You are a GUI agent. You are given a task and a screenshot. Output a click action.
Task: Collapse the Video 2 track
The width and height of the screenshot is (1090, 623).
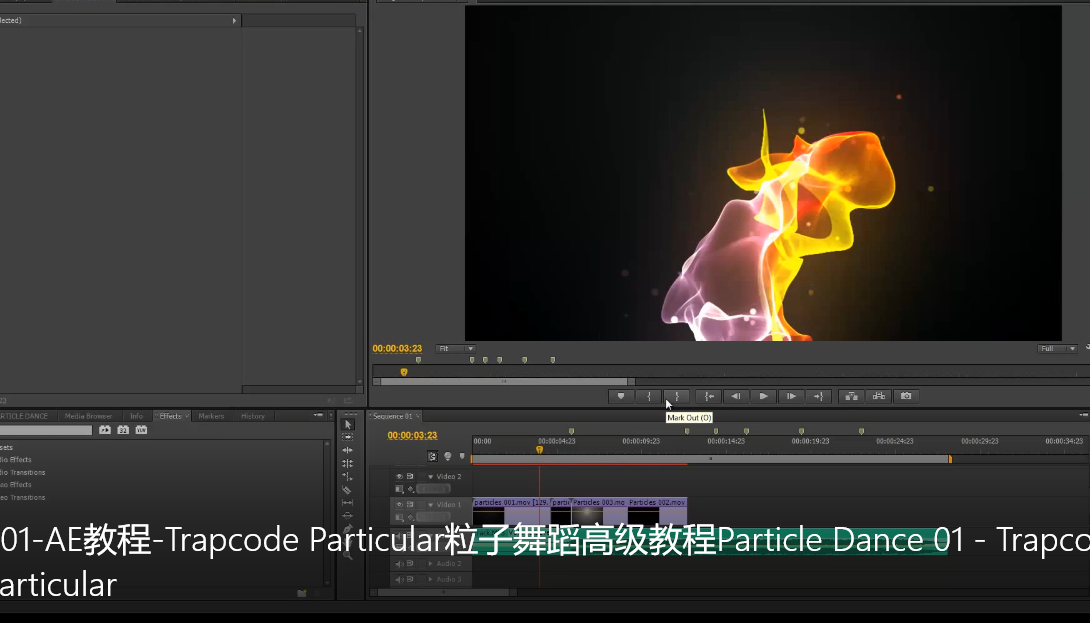tap(431, 477)
